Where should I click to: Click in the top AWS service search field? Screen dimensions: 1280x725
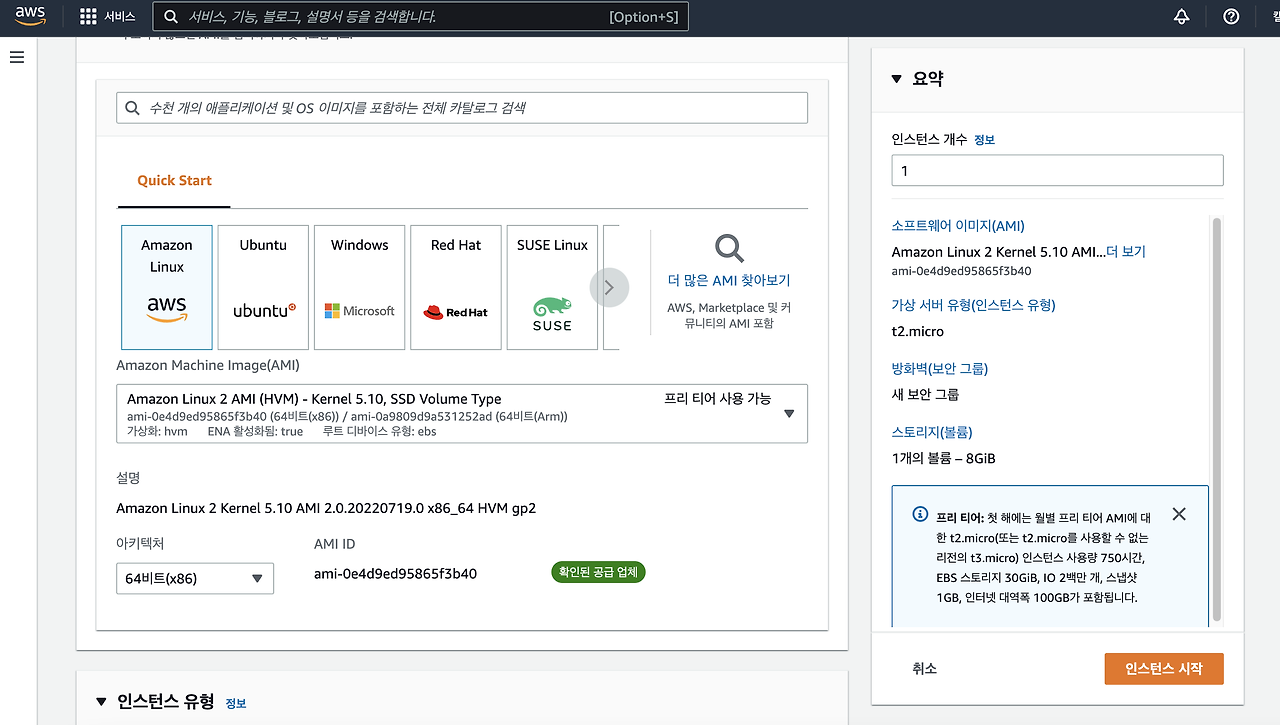click(x=420, y=17)
